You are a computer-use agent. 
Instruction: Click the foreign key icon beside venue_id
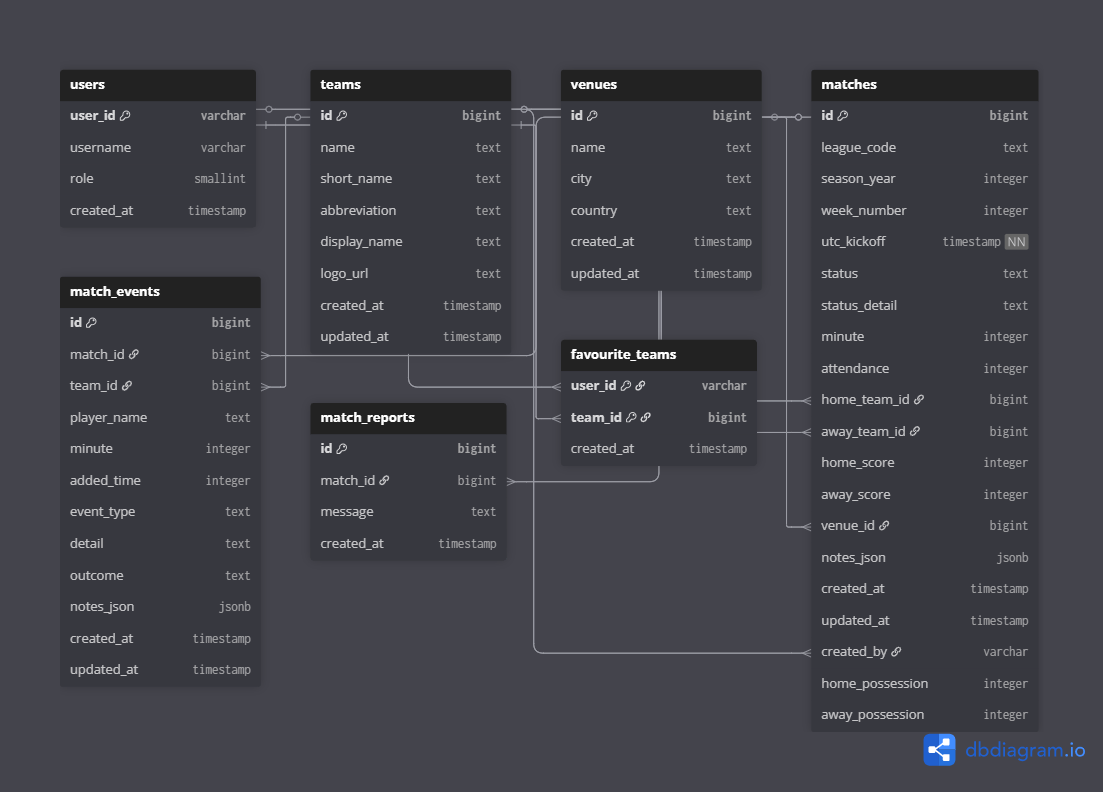click(884, 526)
